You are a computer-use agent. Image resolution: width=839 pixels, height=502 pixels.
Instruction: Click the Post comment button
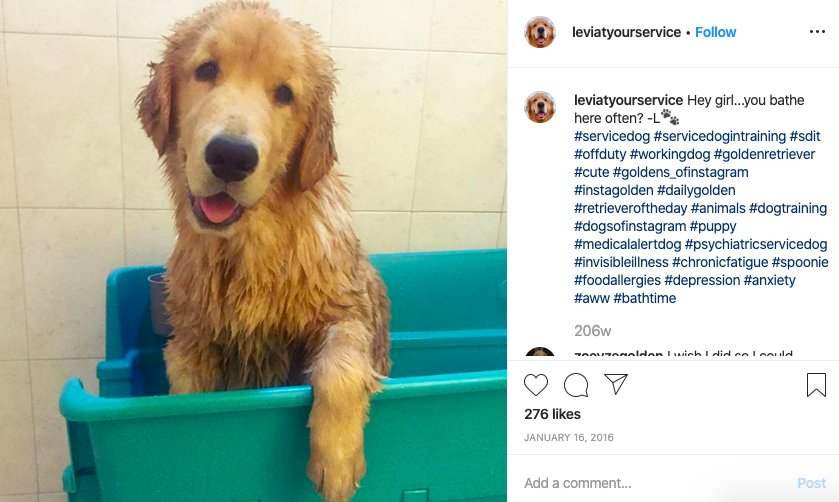point(811,483)
